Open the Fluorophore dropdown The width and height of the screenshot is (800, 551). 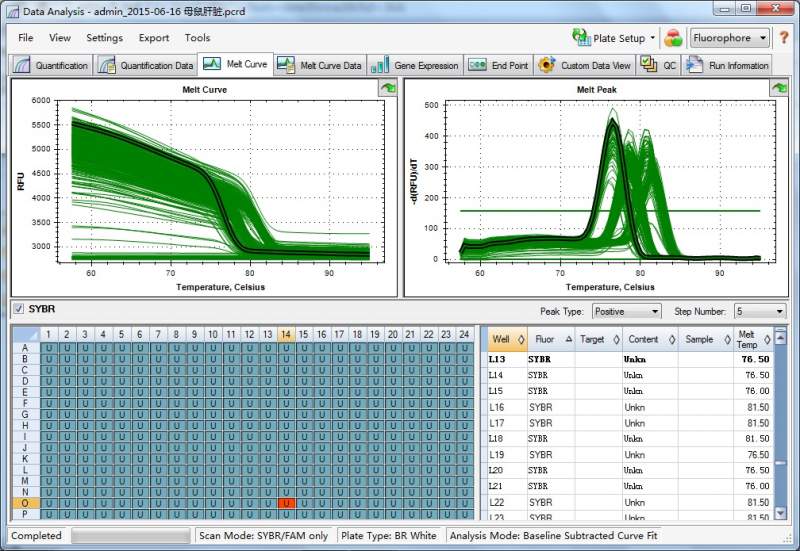(x=730, y=38)
